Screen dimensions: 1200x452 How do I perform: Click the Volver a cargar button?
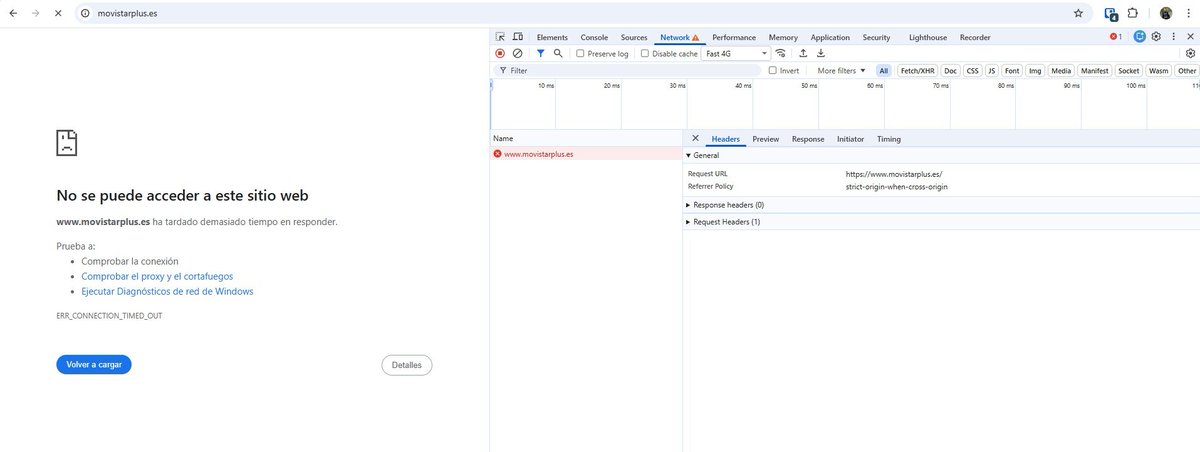[x=94, y=365]
